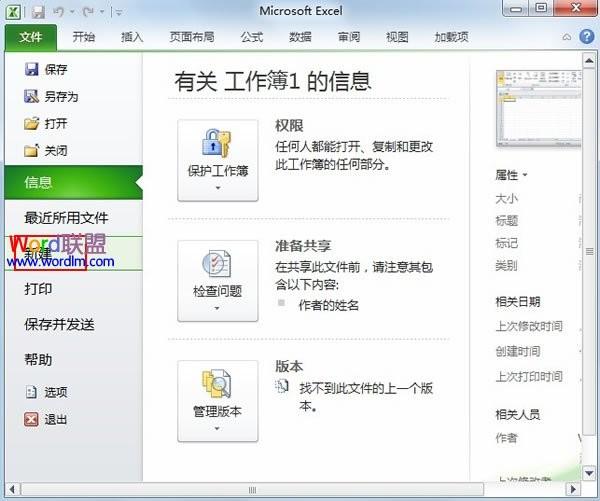Image resolution: width=600 pixels, height=501 pixels.
Task: Click the 版本 heading text
Action: 289,366
